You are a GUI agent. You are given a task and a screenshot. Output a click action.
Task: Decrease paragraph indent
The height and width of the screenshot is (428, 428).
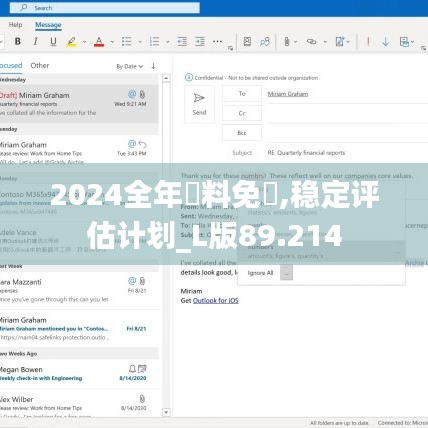point(182,42)
